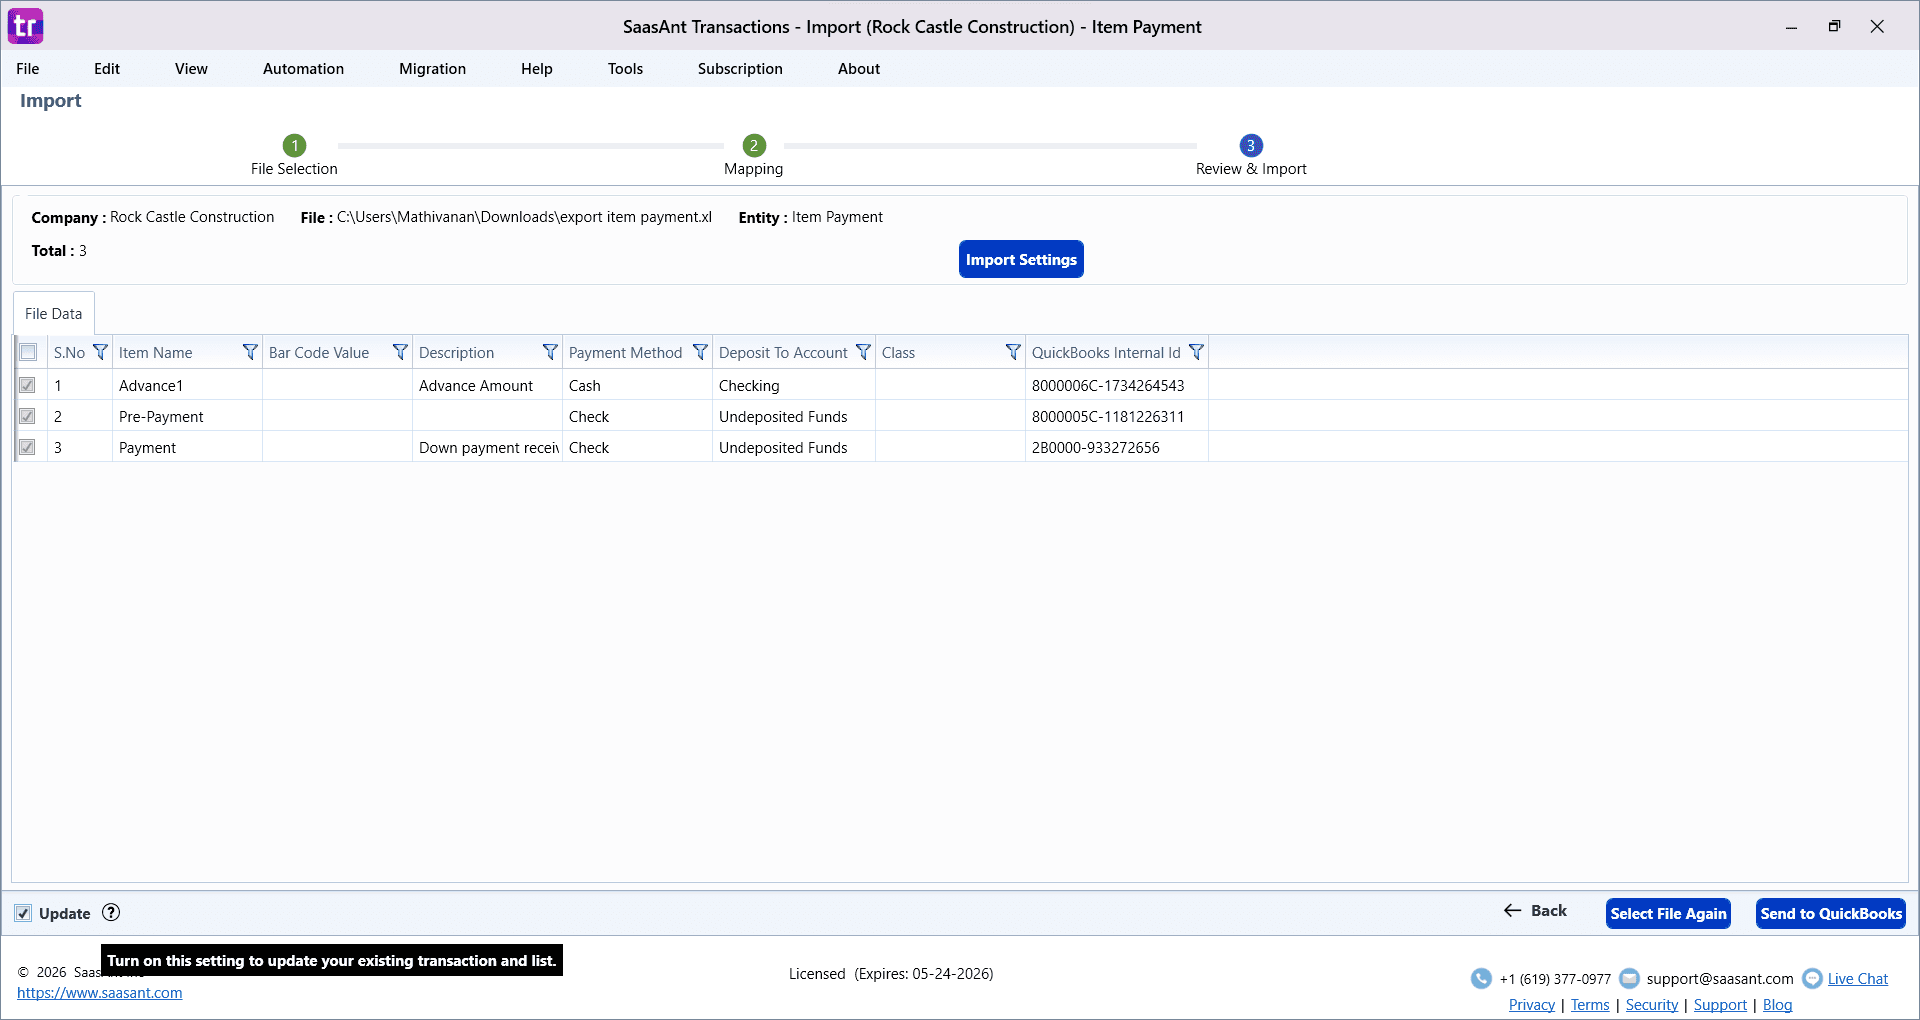Open the Help menu

pyautogui.click(x=536, y=68)
